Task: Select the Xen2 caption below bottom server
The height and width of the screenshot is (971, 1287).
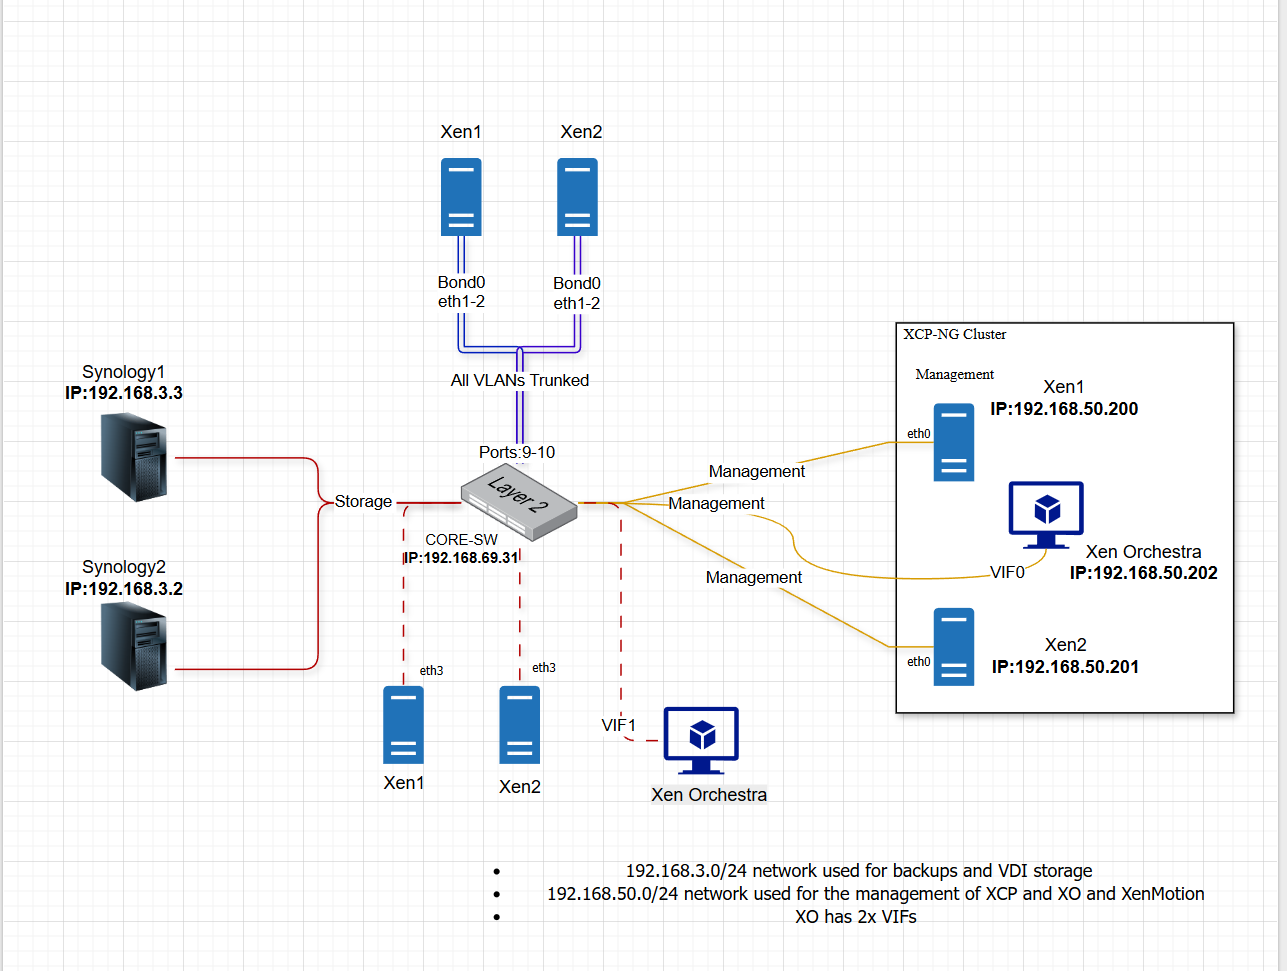Action: 520,787
